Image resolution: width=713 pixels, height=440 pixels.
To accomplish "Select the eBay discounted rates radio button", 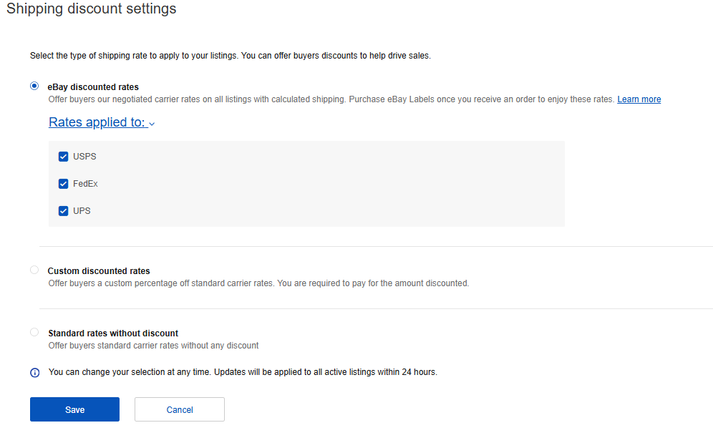I will (x=35, y=87).
